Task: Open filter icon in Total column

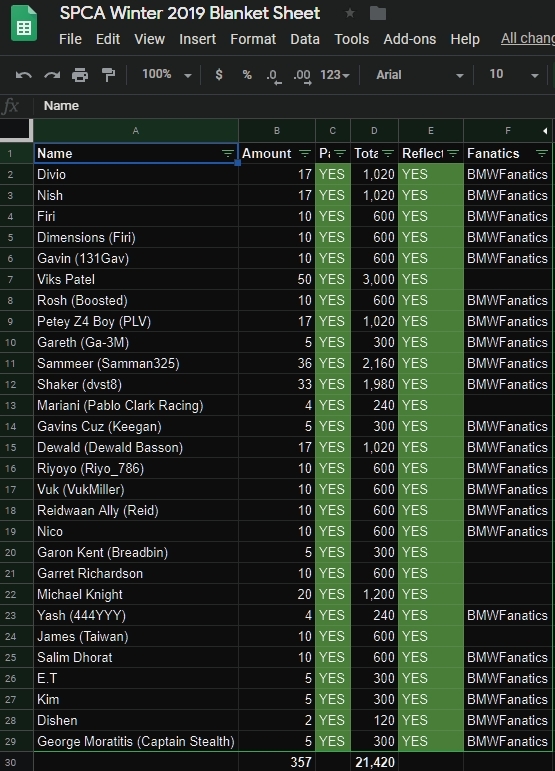Action: coord(388,153)
